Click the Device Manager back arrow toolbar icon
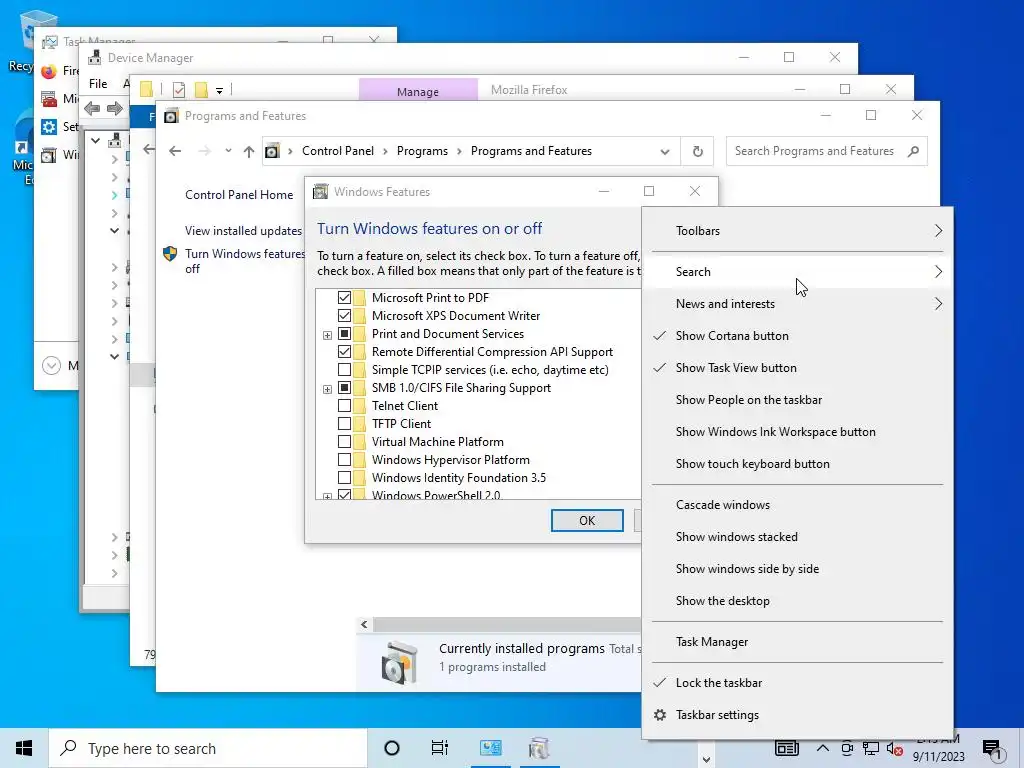 (93, 108)
